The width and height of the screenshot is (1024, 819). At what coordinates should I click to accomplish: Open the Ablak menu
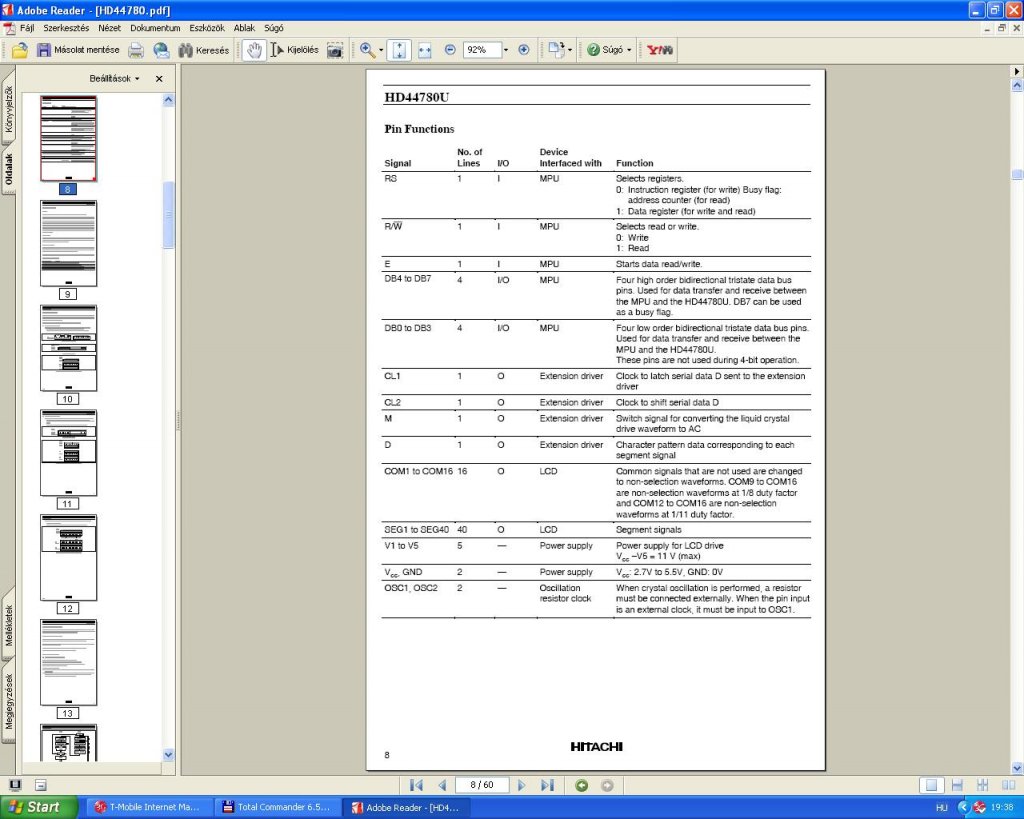pos(244,28)
